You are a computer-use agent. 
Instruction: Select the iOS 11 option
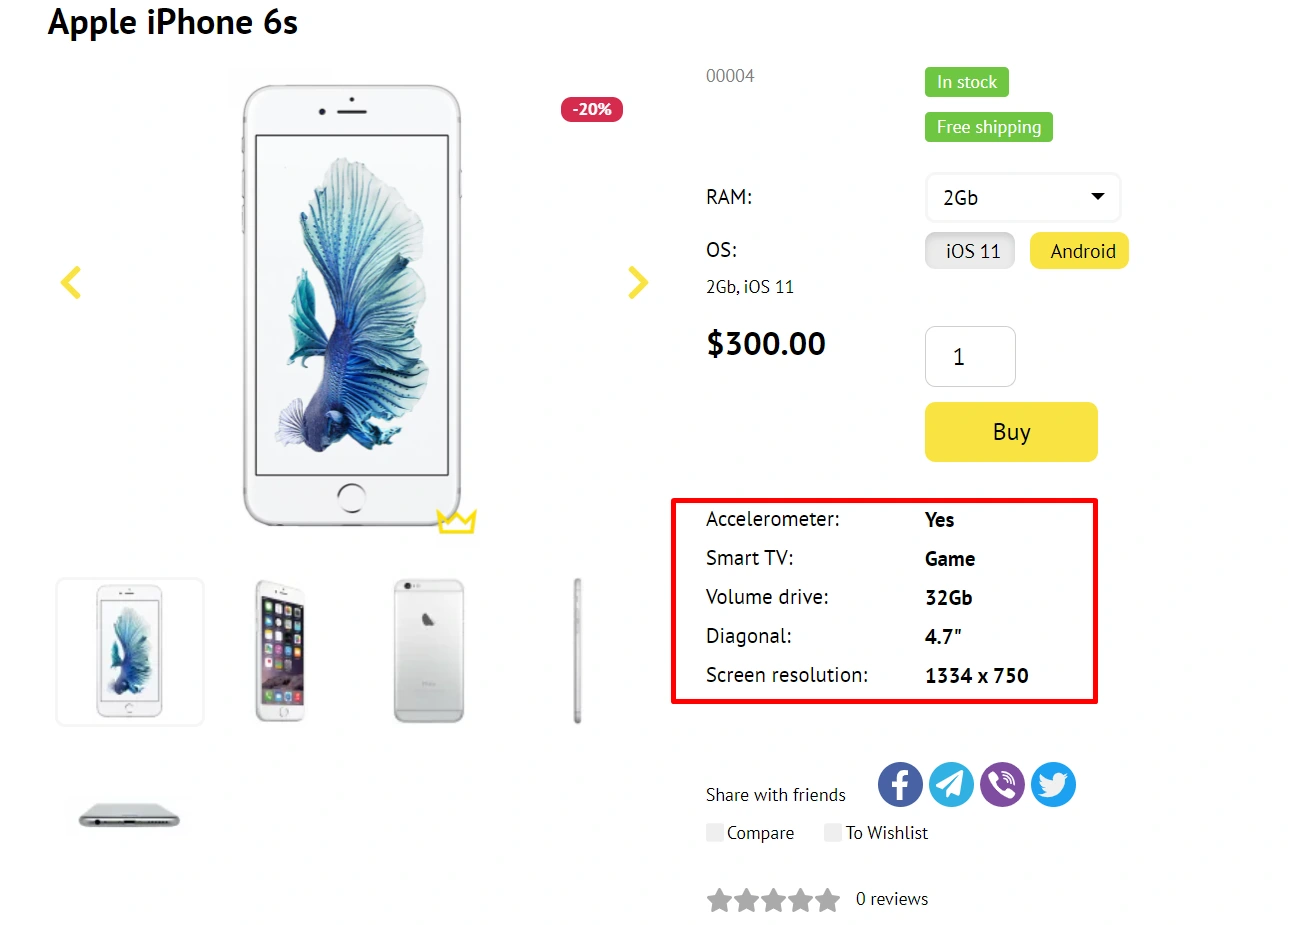pos(970,251)
